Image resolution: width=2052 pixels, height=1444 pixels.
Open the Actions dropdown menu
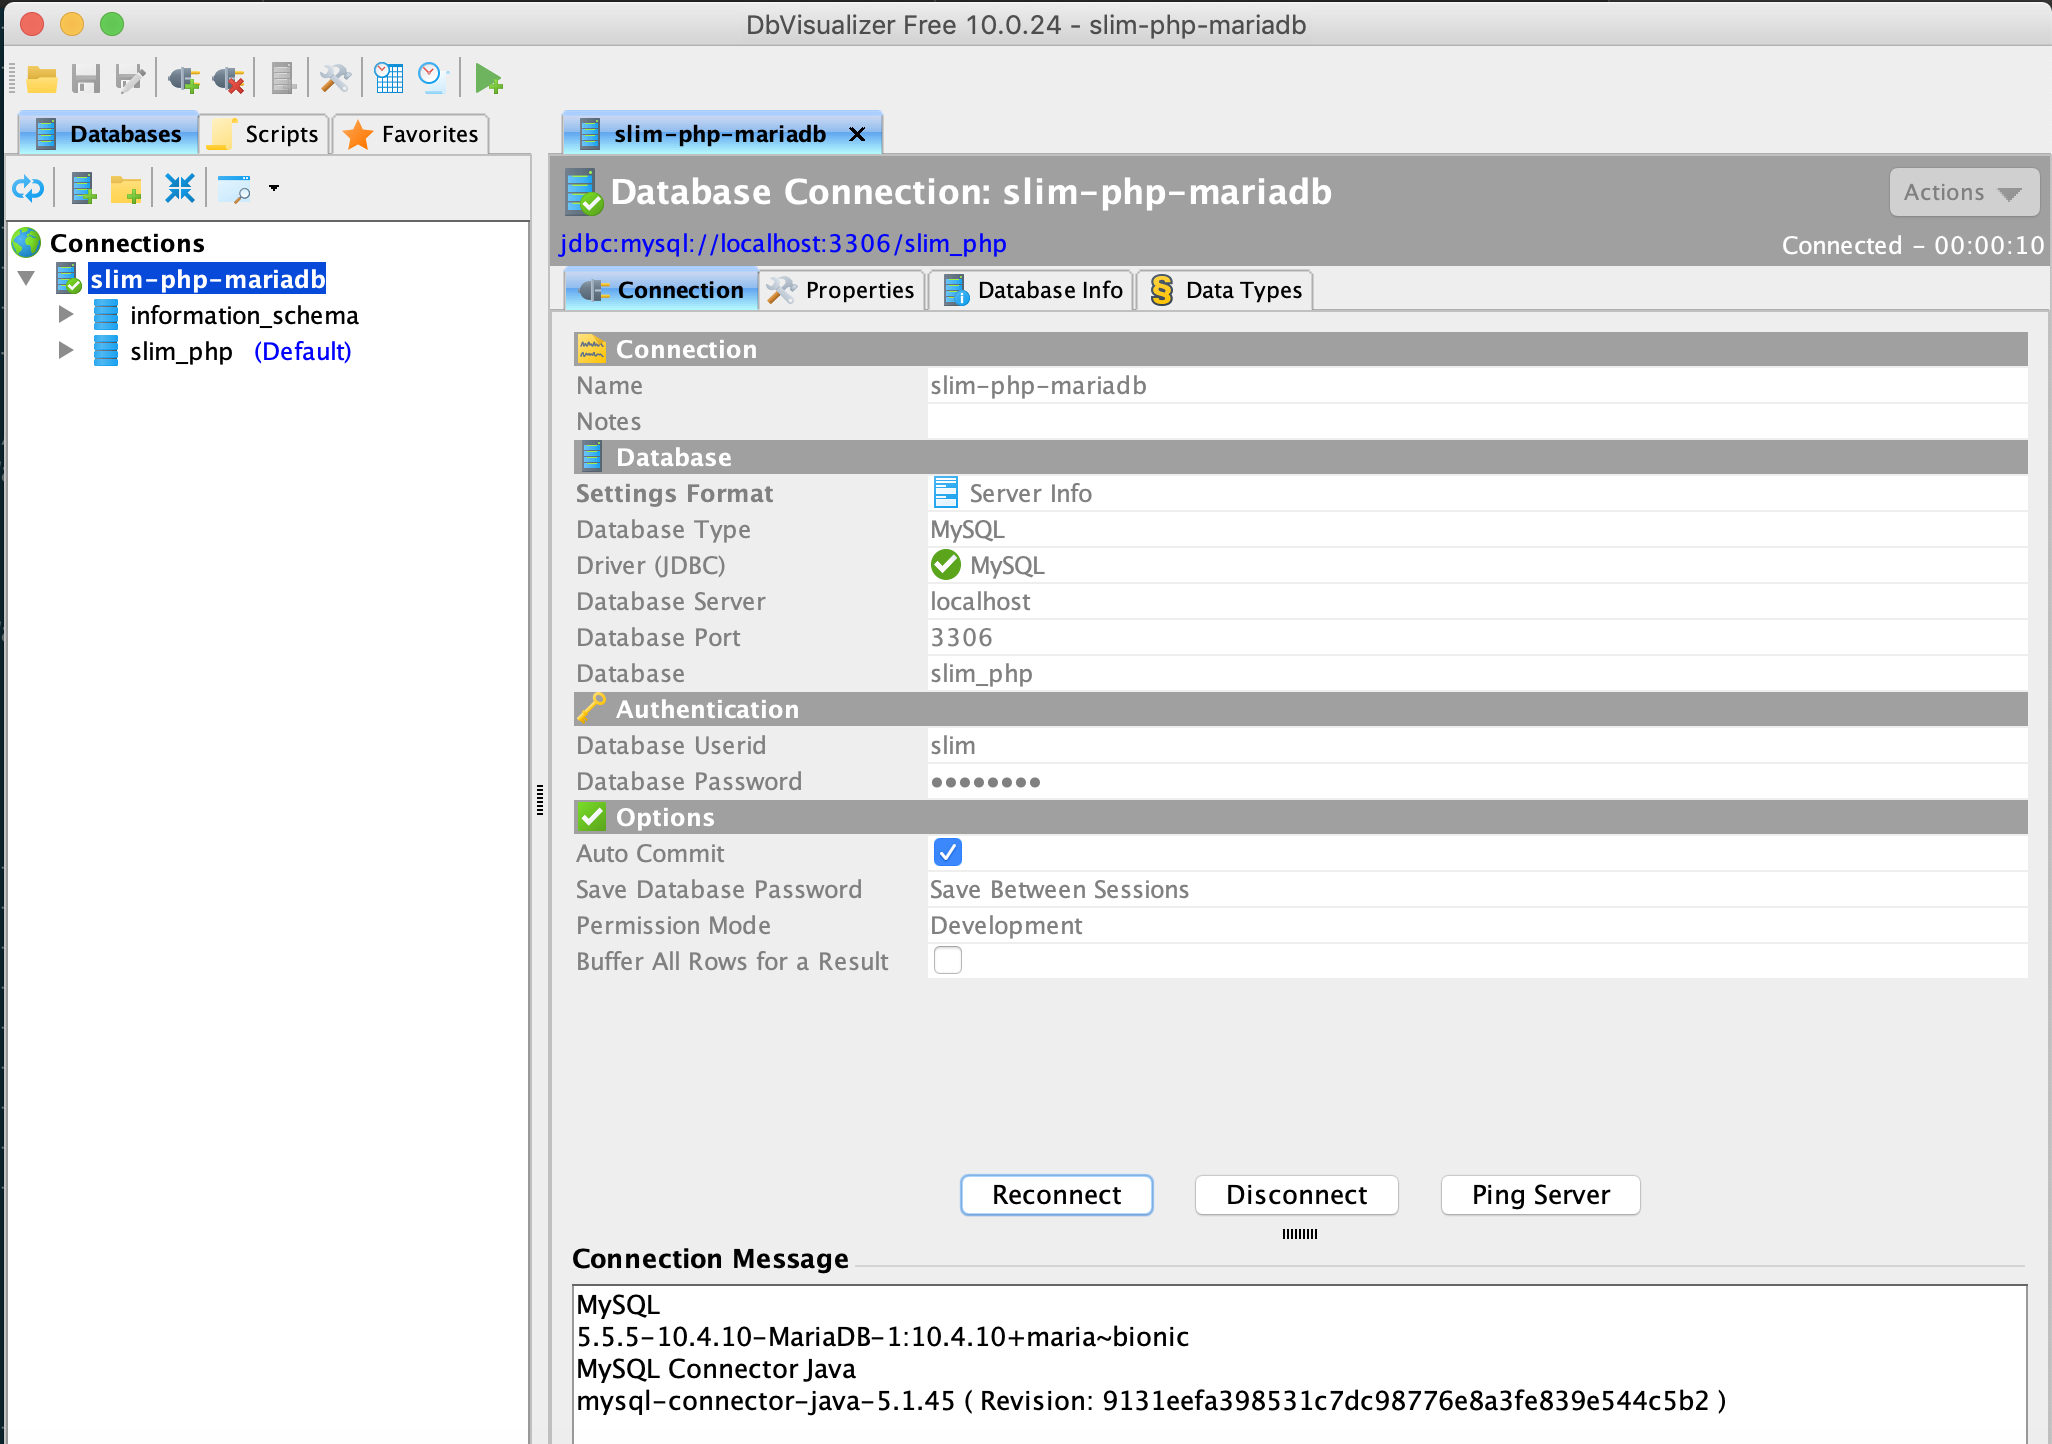click(1963, 192)
